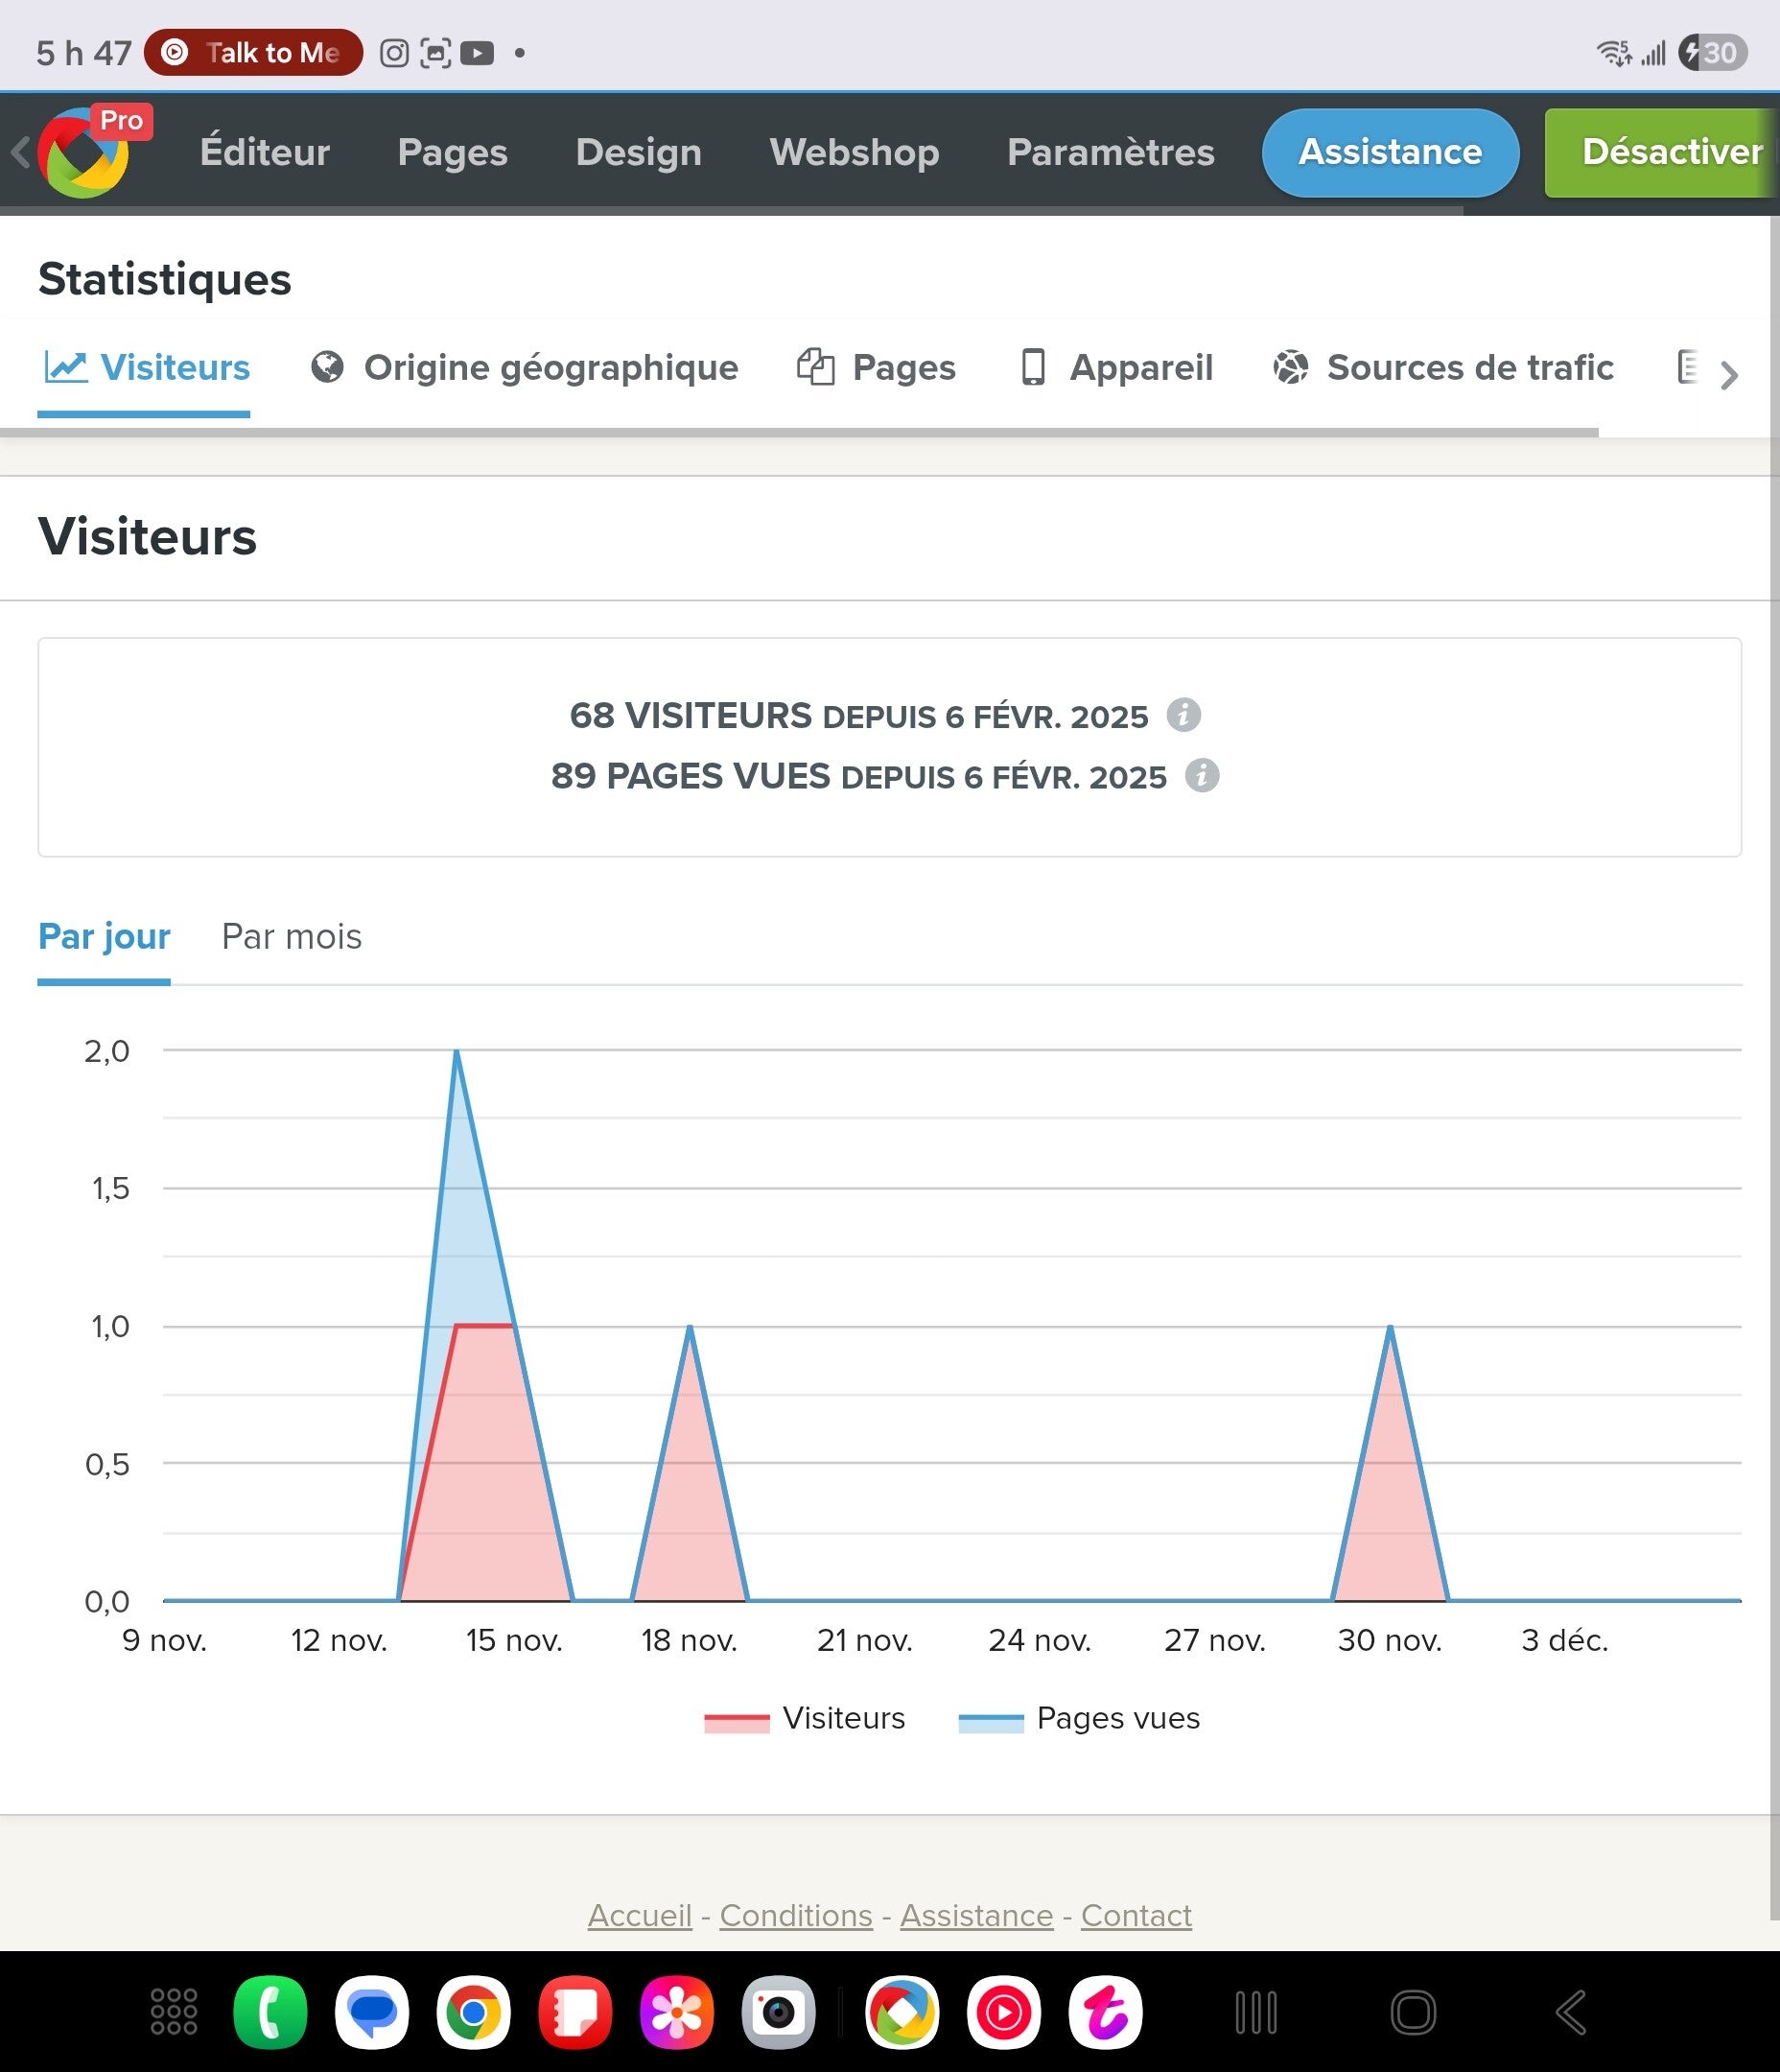Tap the home navigation button
The width and height of the screenshot is (1780, 2072).
coord(1413,2012)
